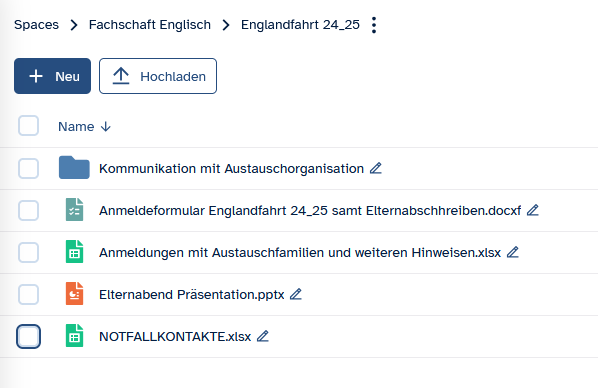Click the rename pencil beside Elternabend Präsentation.pptx
The height and width of the screenshot is (388, 598).
click(296, 294)
